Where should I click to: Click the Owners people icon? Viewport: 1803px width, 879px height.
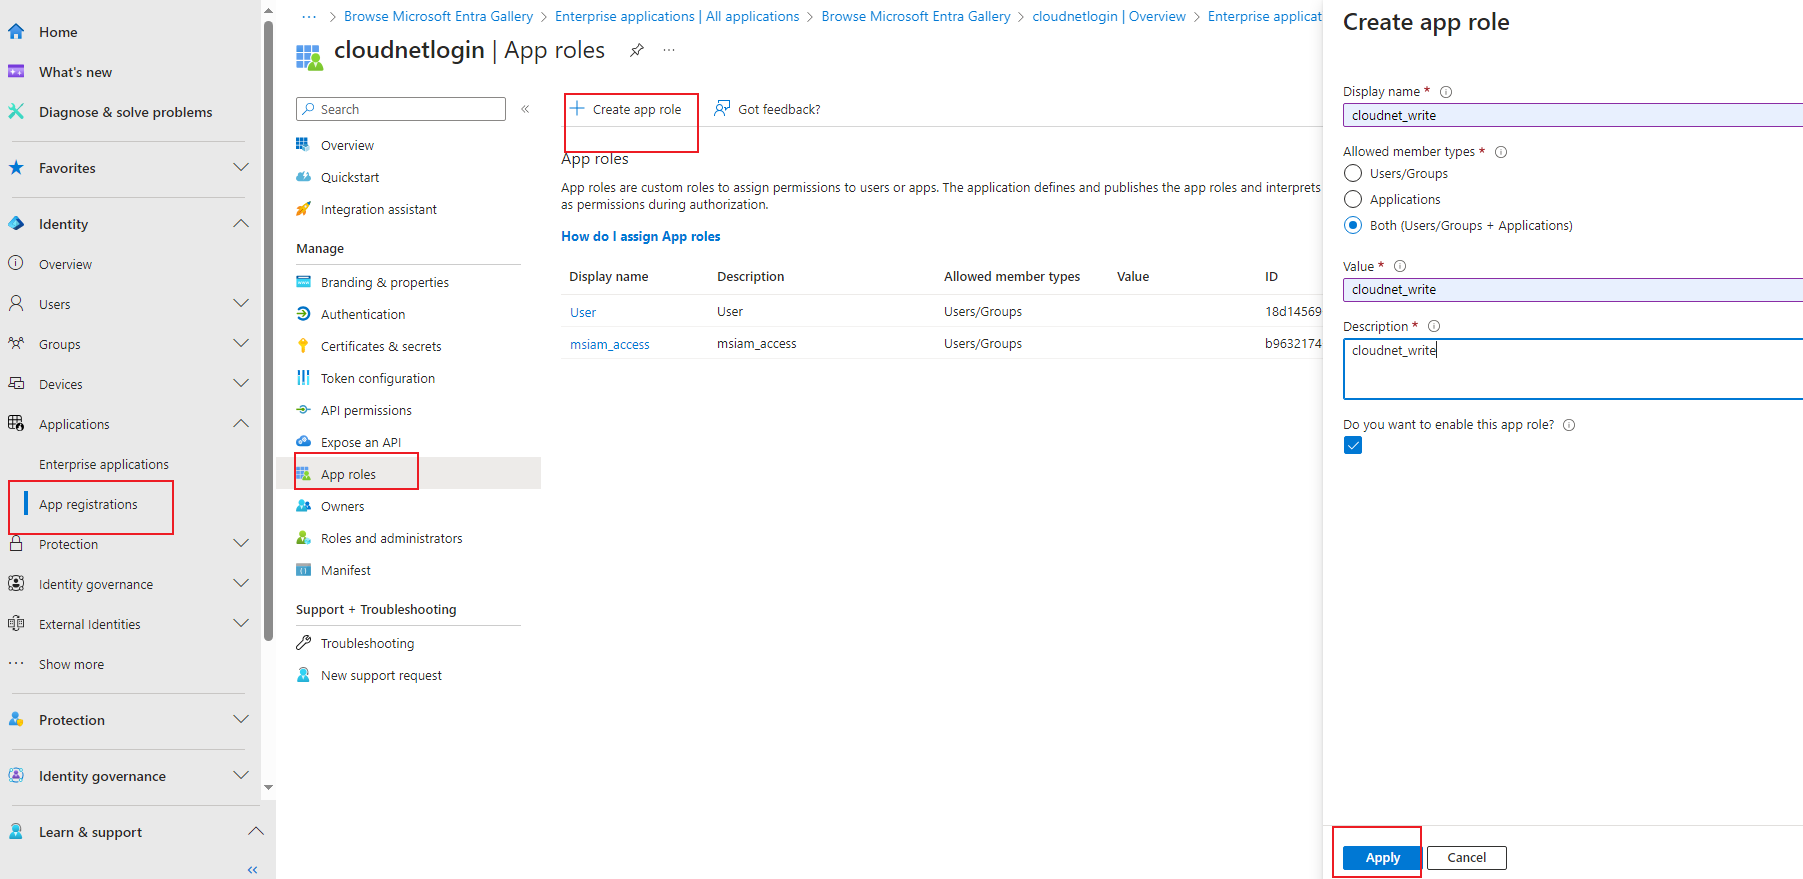(303, 506)
